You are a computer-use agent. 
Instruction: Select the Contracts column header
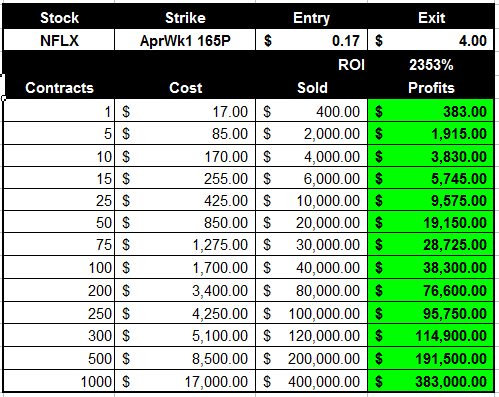pos(59,88)
